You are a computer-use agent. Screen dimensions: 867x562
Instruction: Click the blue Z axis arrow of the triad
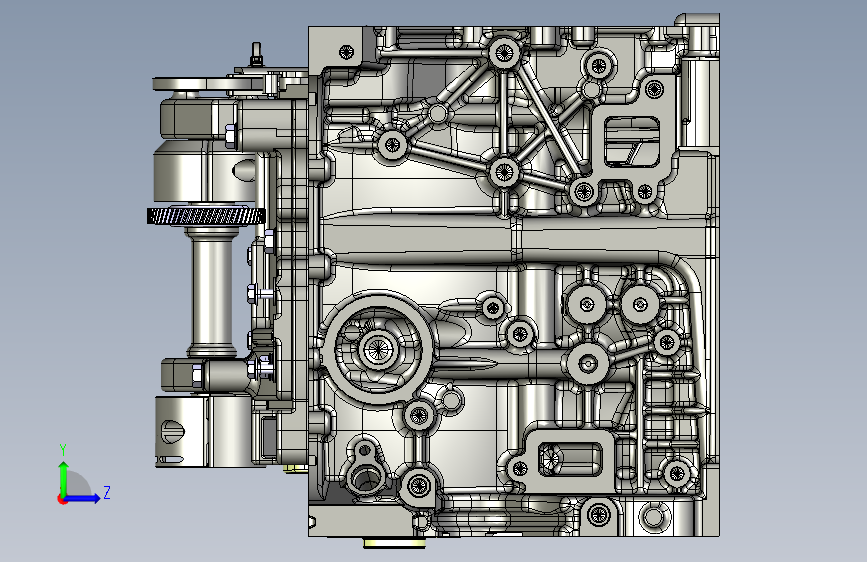(x=83, y=498)
